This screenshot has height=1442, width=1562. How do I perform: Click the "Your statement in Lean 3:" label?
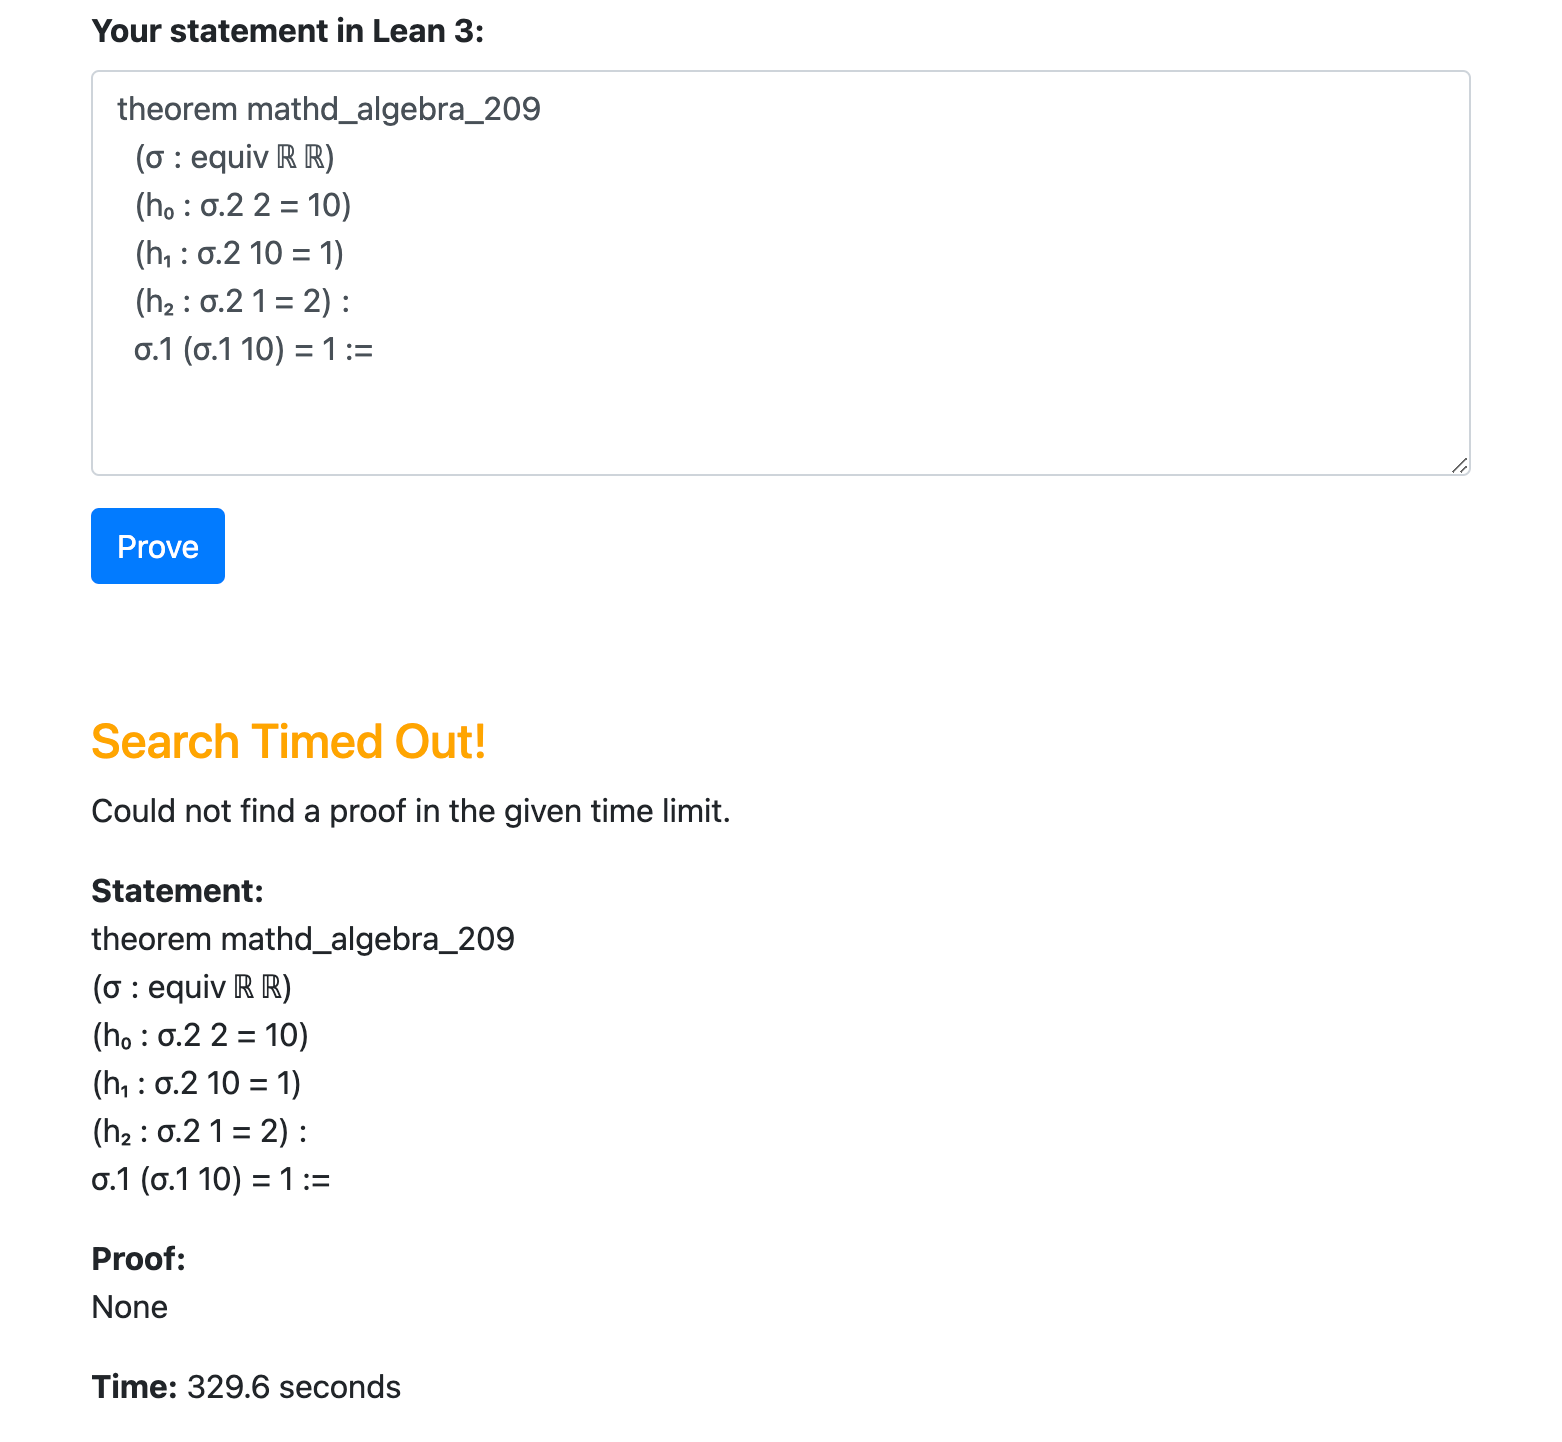pyautogui.click(x=287, y=31)
